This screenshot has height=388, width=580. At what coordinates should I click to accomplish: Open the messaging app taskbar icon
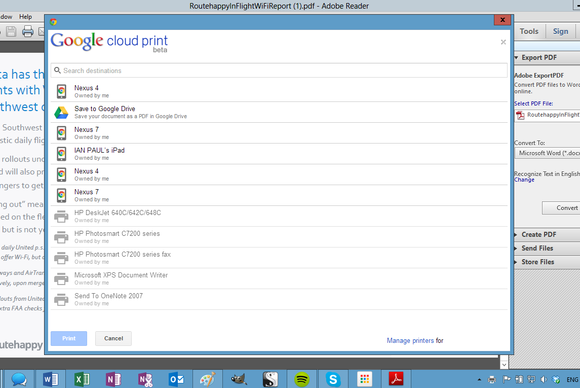point(19,379)
